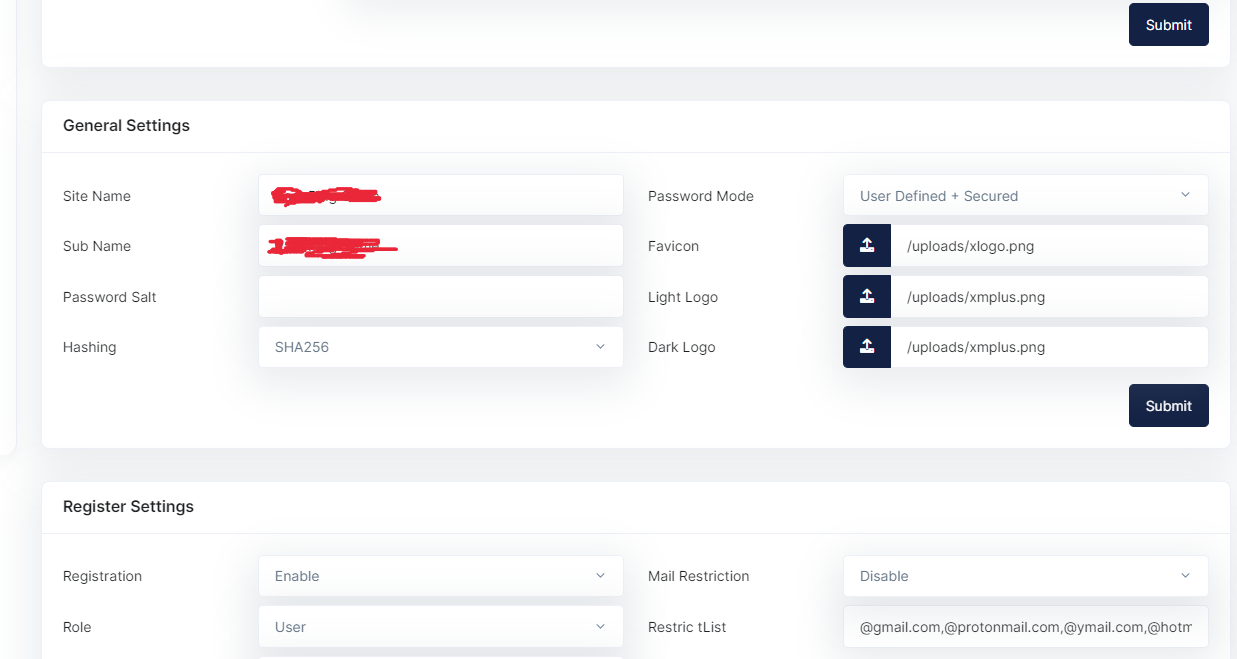Click the empty Password Salt field

[x=440, y=296]
